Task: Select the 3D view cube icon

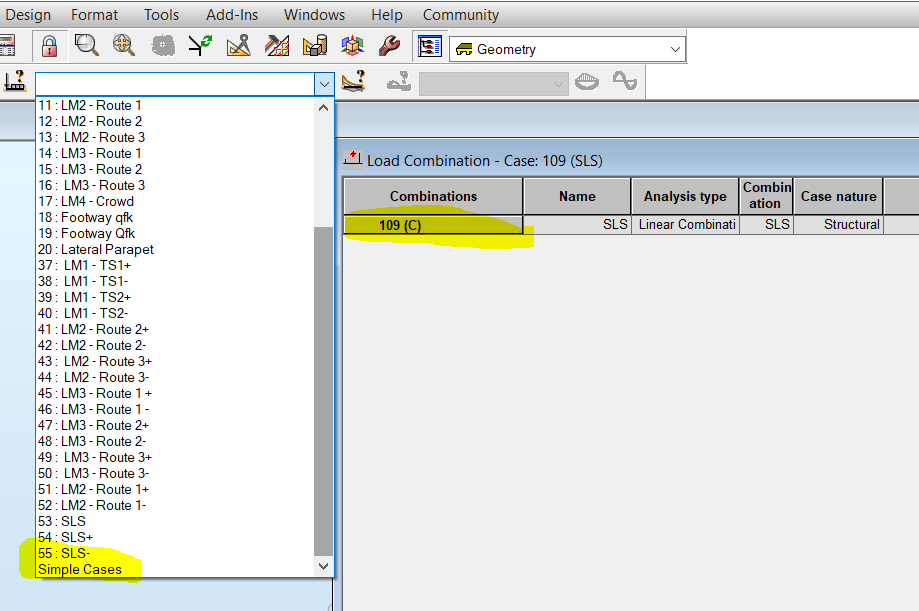Action: point(352,45)
